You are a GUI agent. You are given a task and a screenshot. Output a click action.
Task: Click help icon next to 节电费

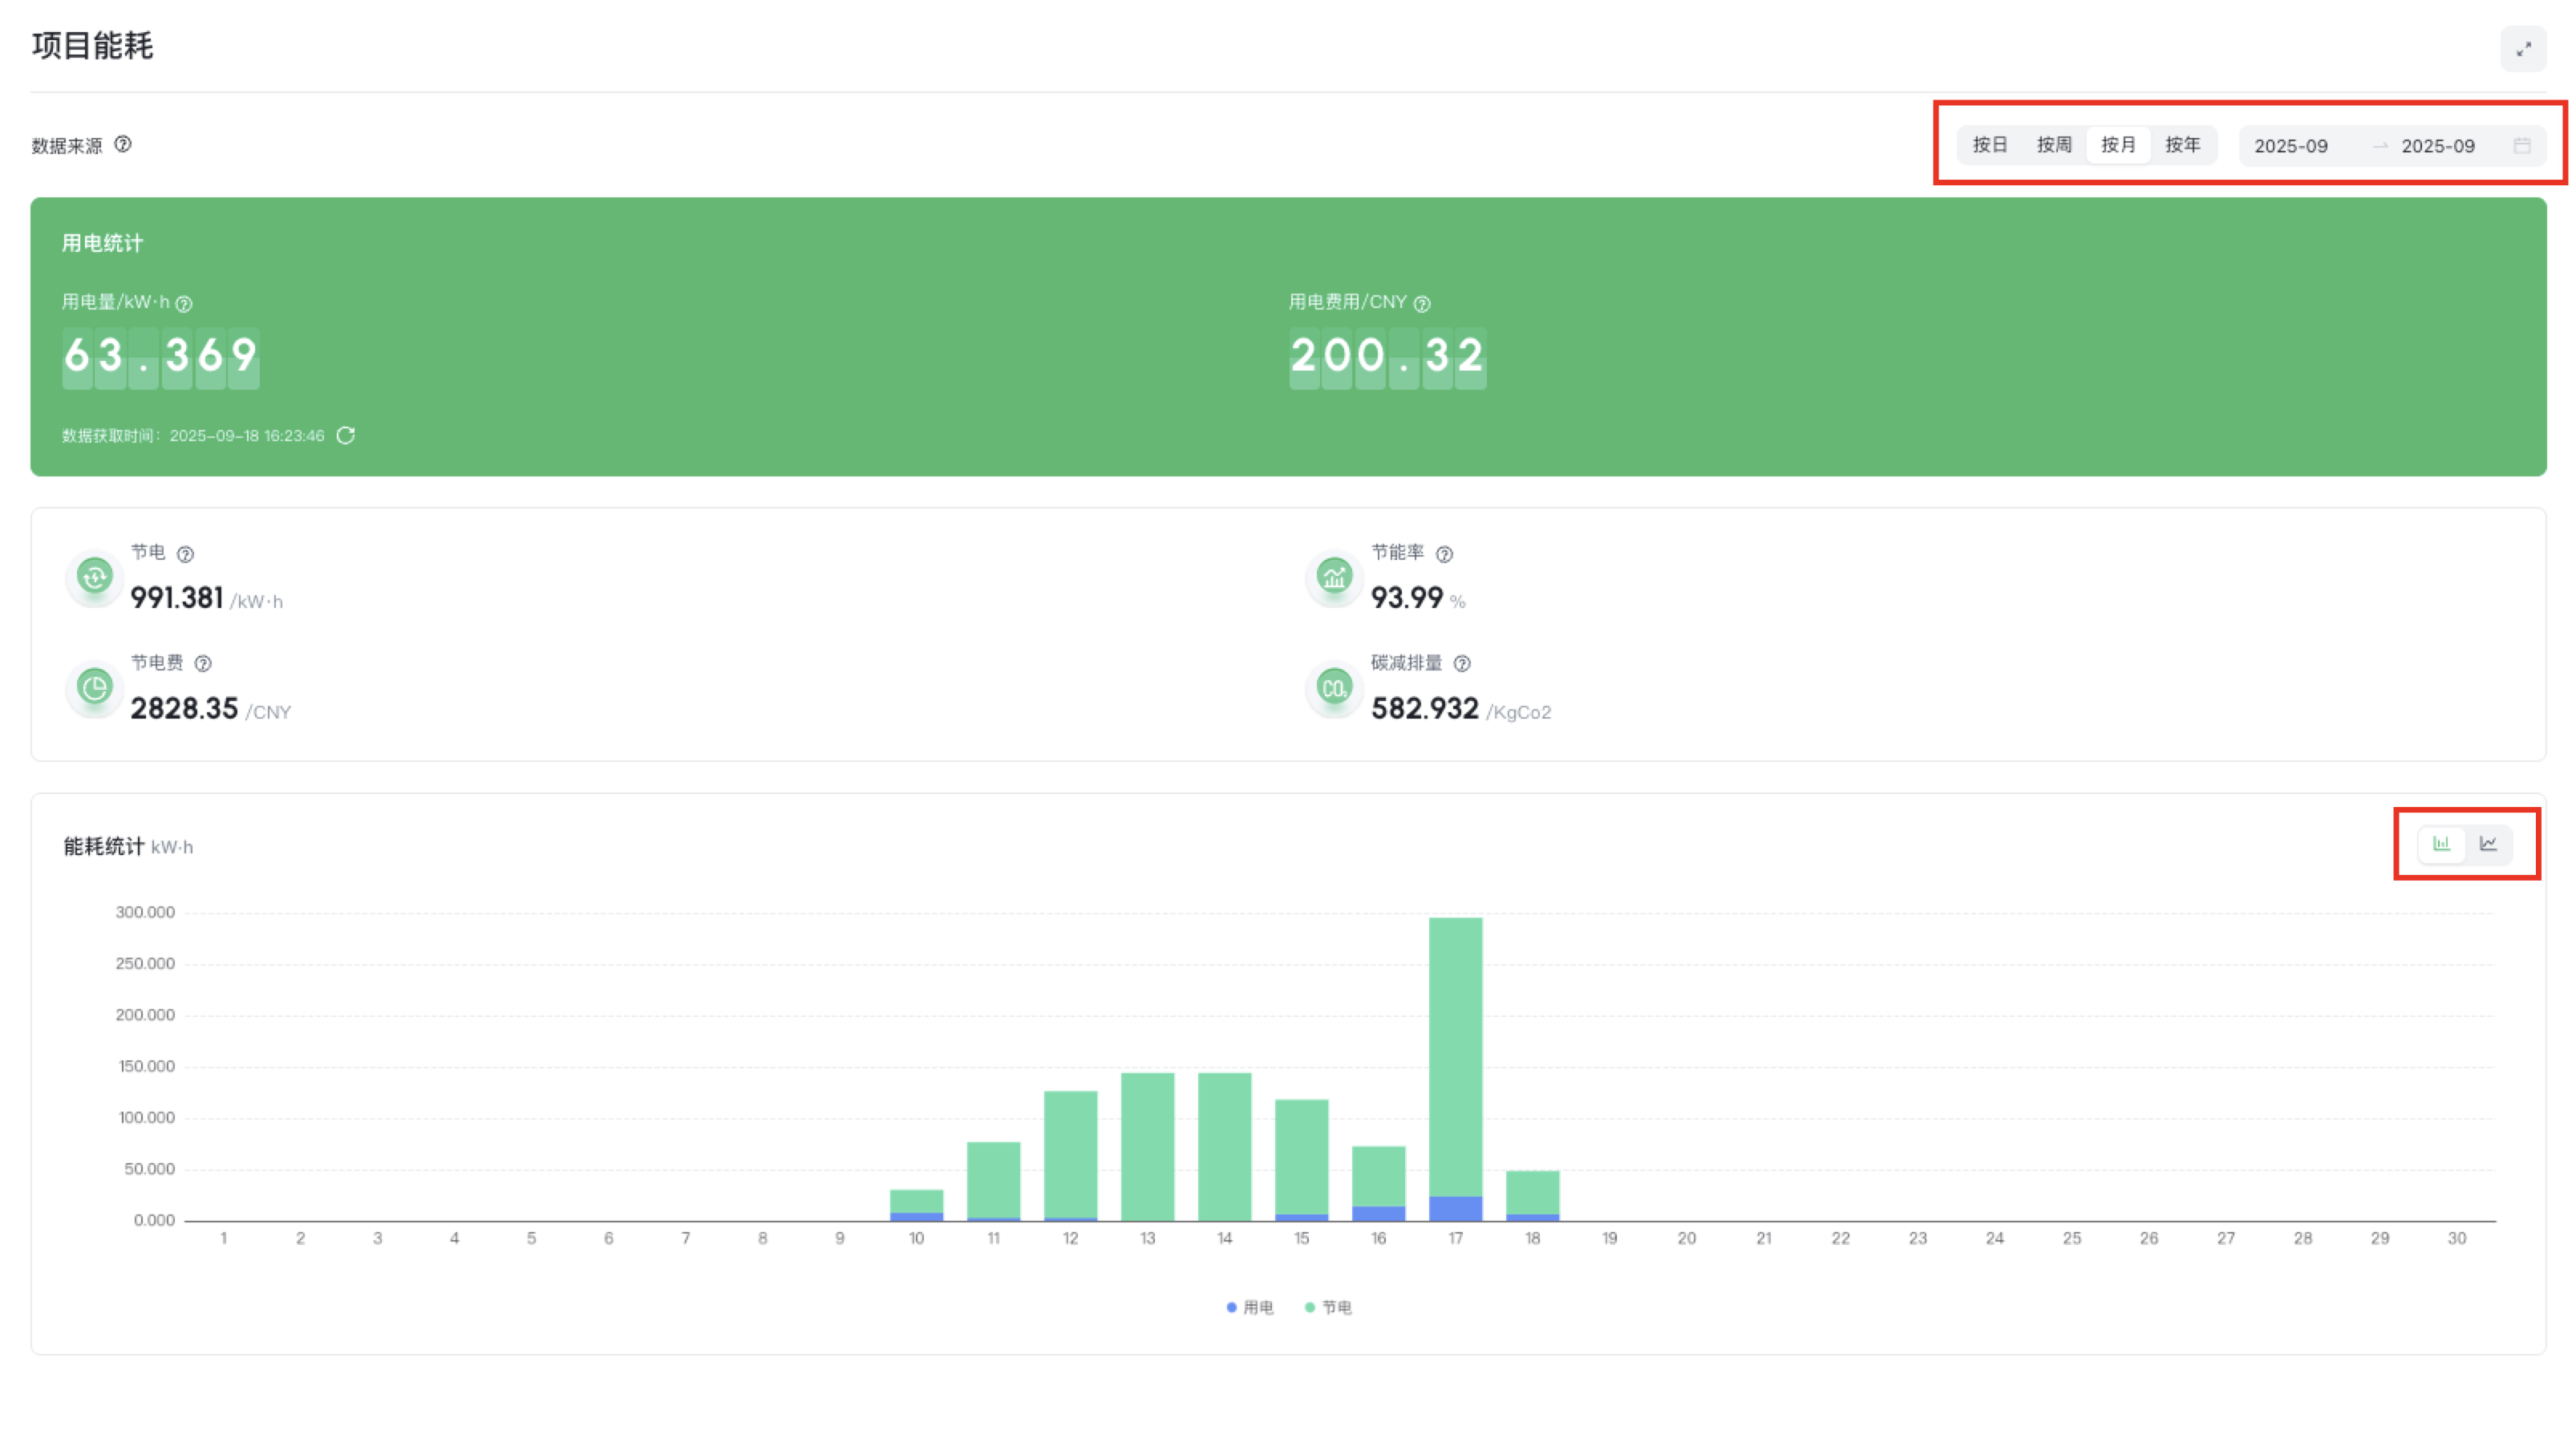pyautogui.click(x=203, y=663)
